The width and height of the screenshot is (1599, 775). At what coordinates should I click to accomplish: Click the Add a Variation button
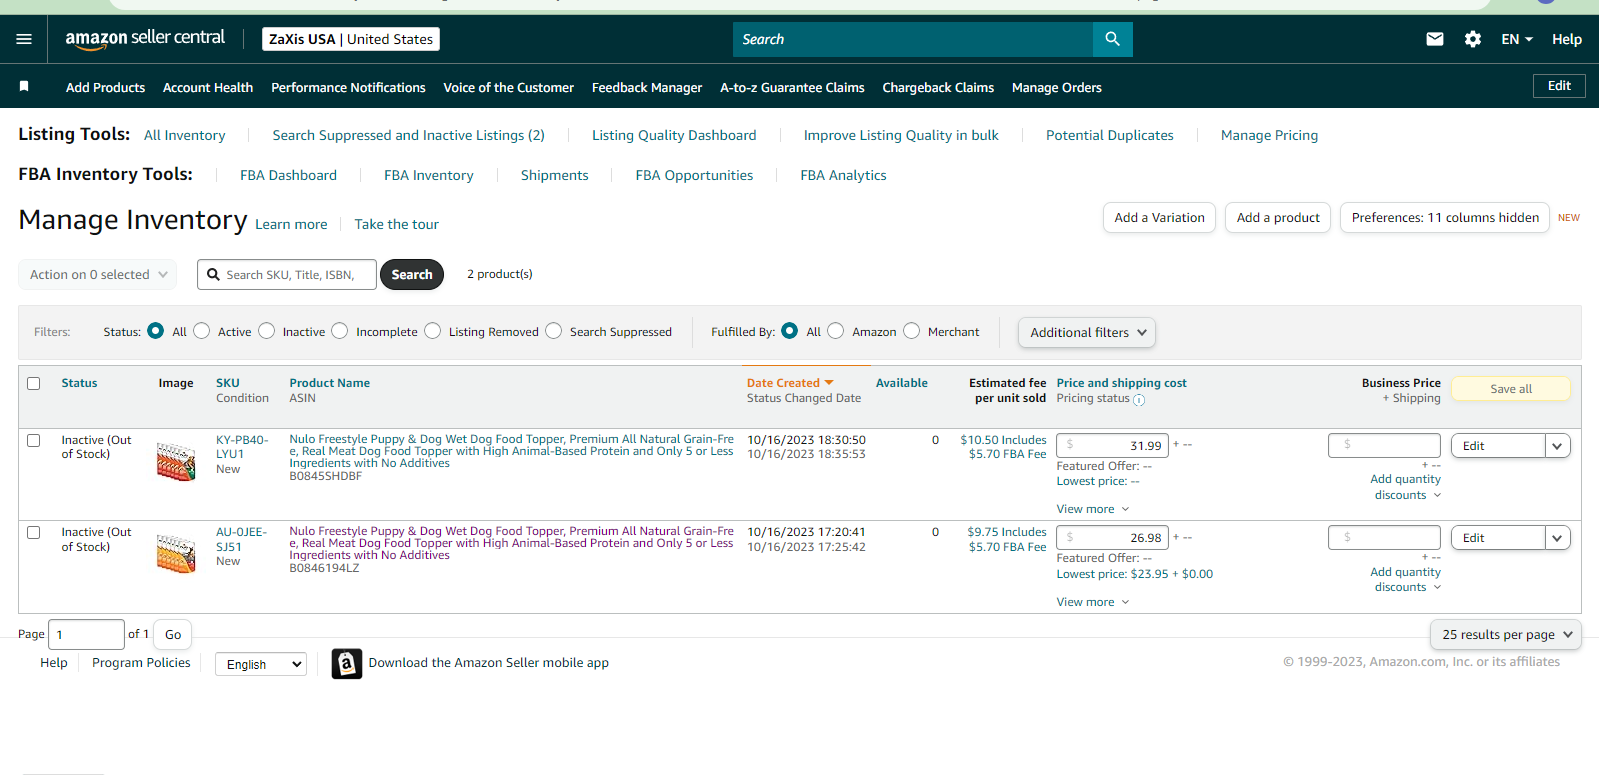(x=1159, y=218)
